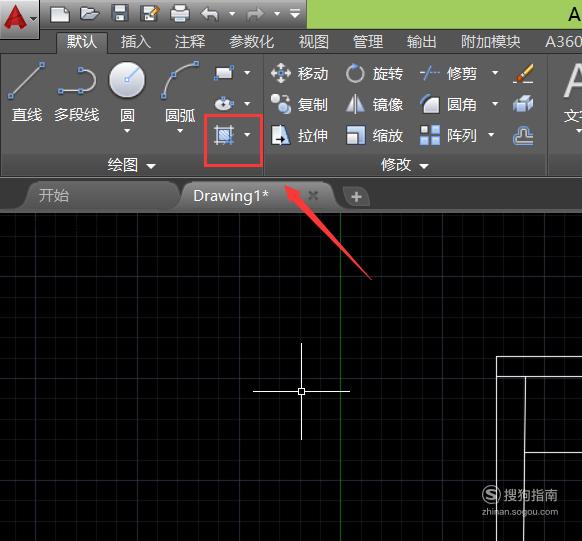Open the 附加模块 ribbon tab
The image size is (582, 541).
click(491, 42)
